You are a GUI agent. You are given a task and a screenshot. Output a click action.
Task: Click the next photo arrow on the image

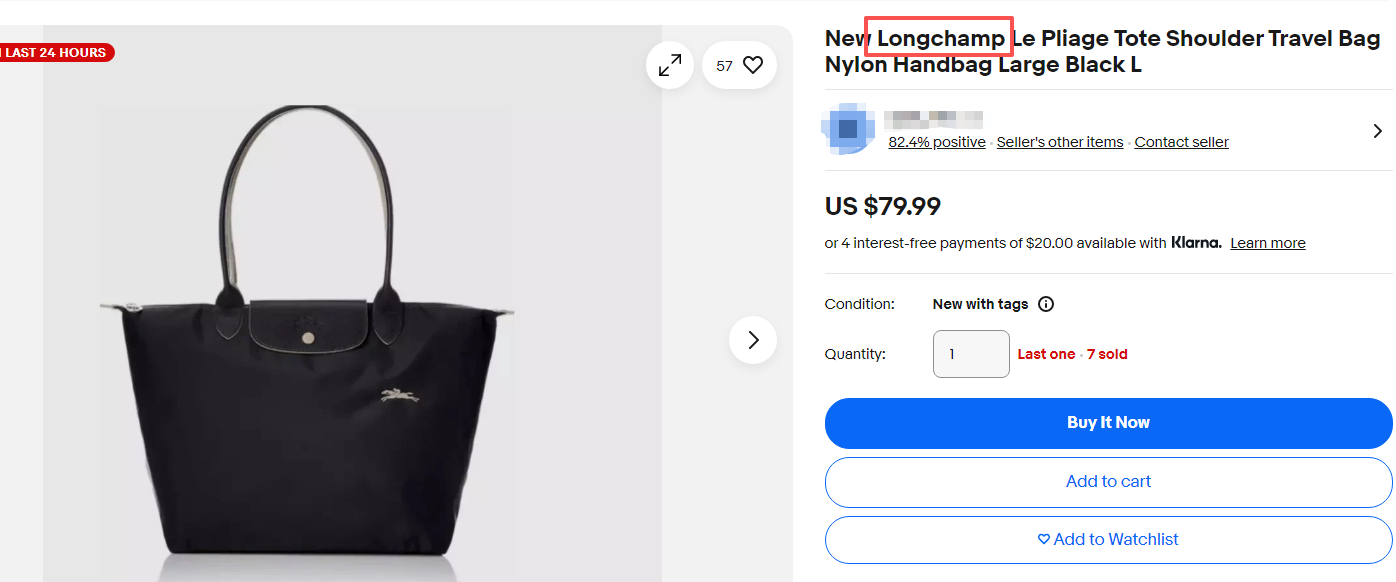tap(752, 340)
